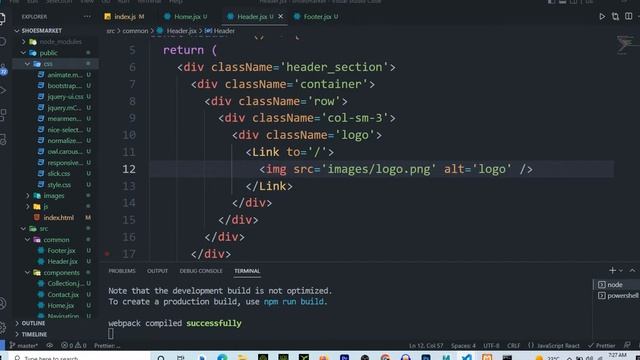This screenshot has height=360, width=640.
Task: Open Contact.jsx in the components folder
Action: 63,294
